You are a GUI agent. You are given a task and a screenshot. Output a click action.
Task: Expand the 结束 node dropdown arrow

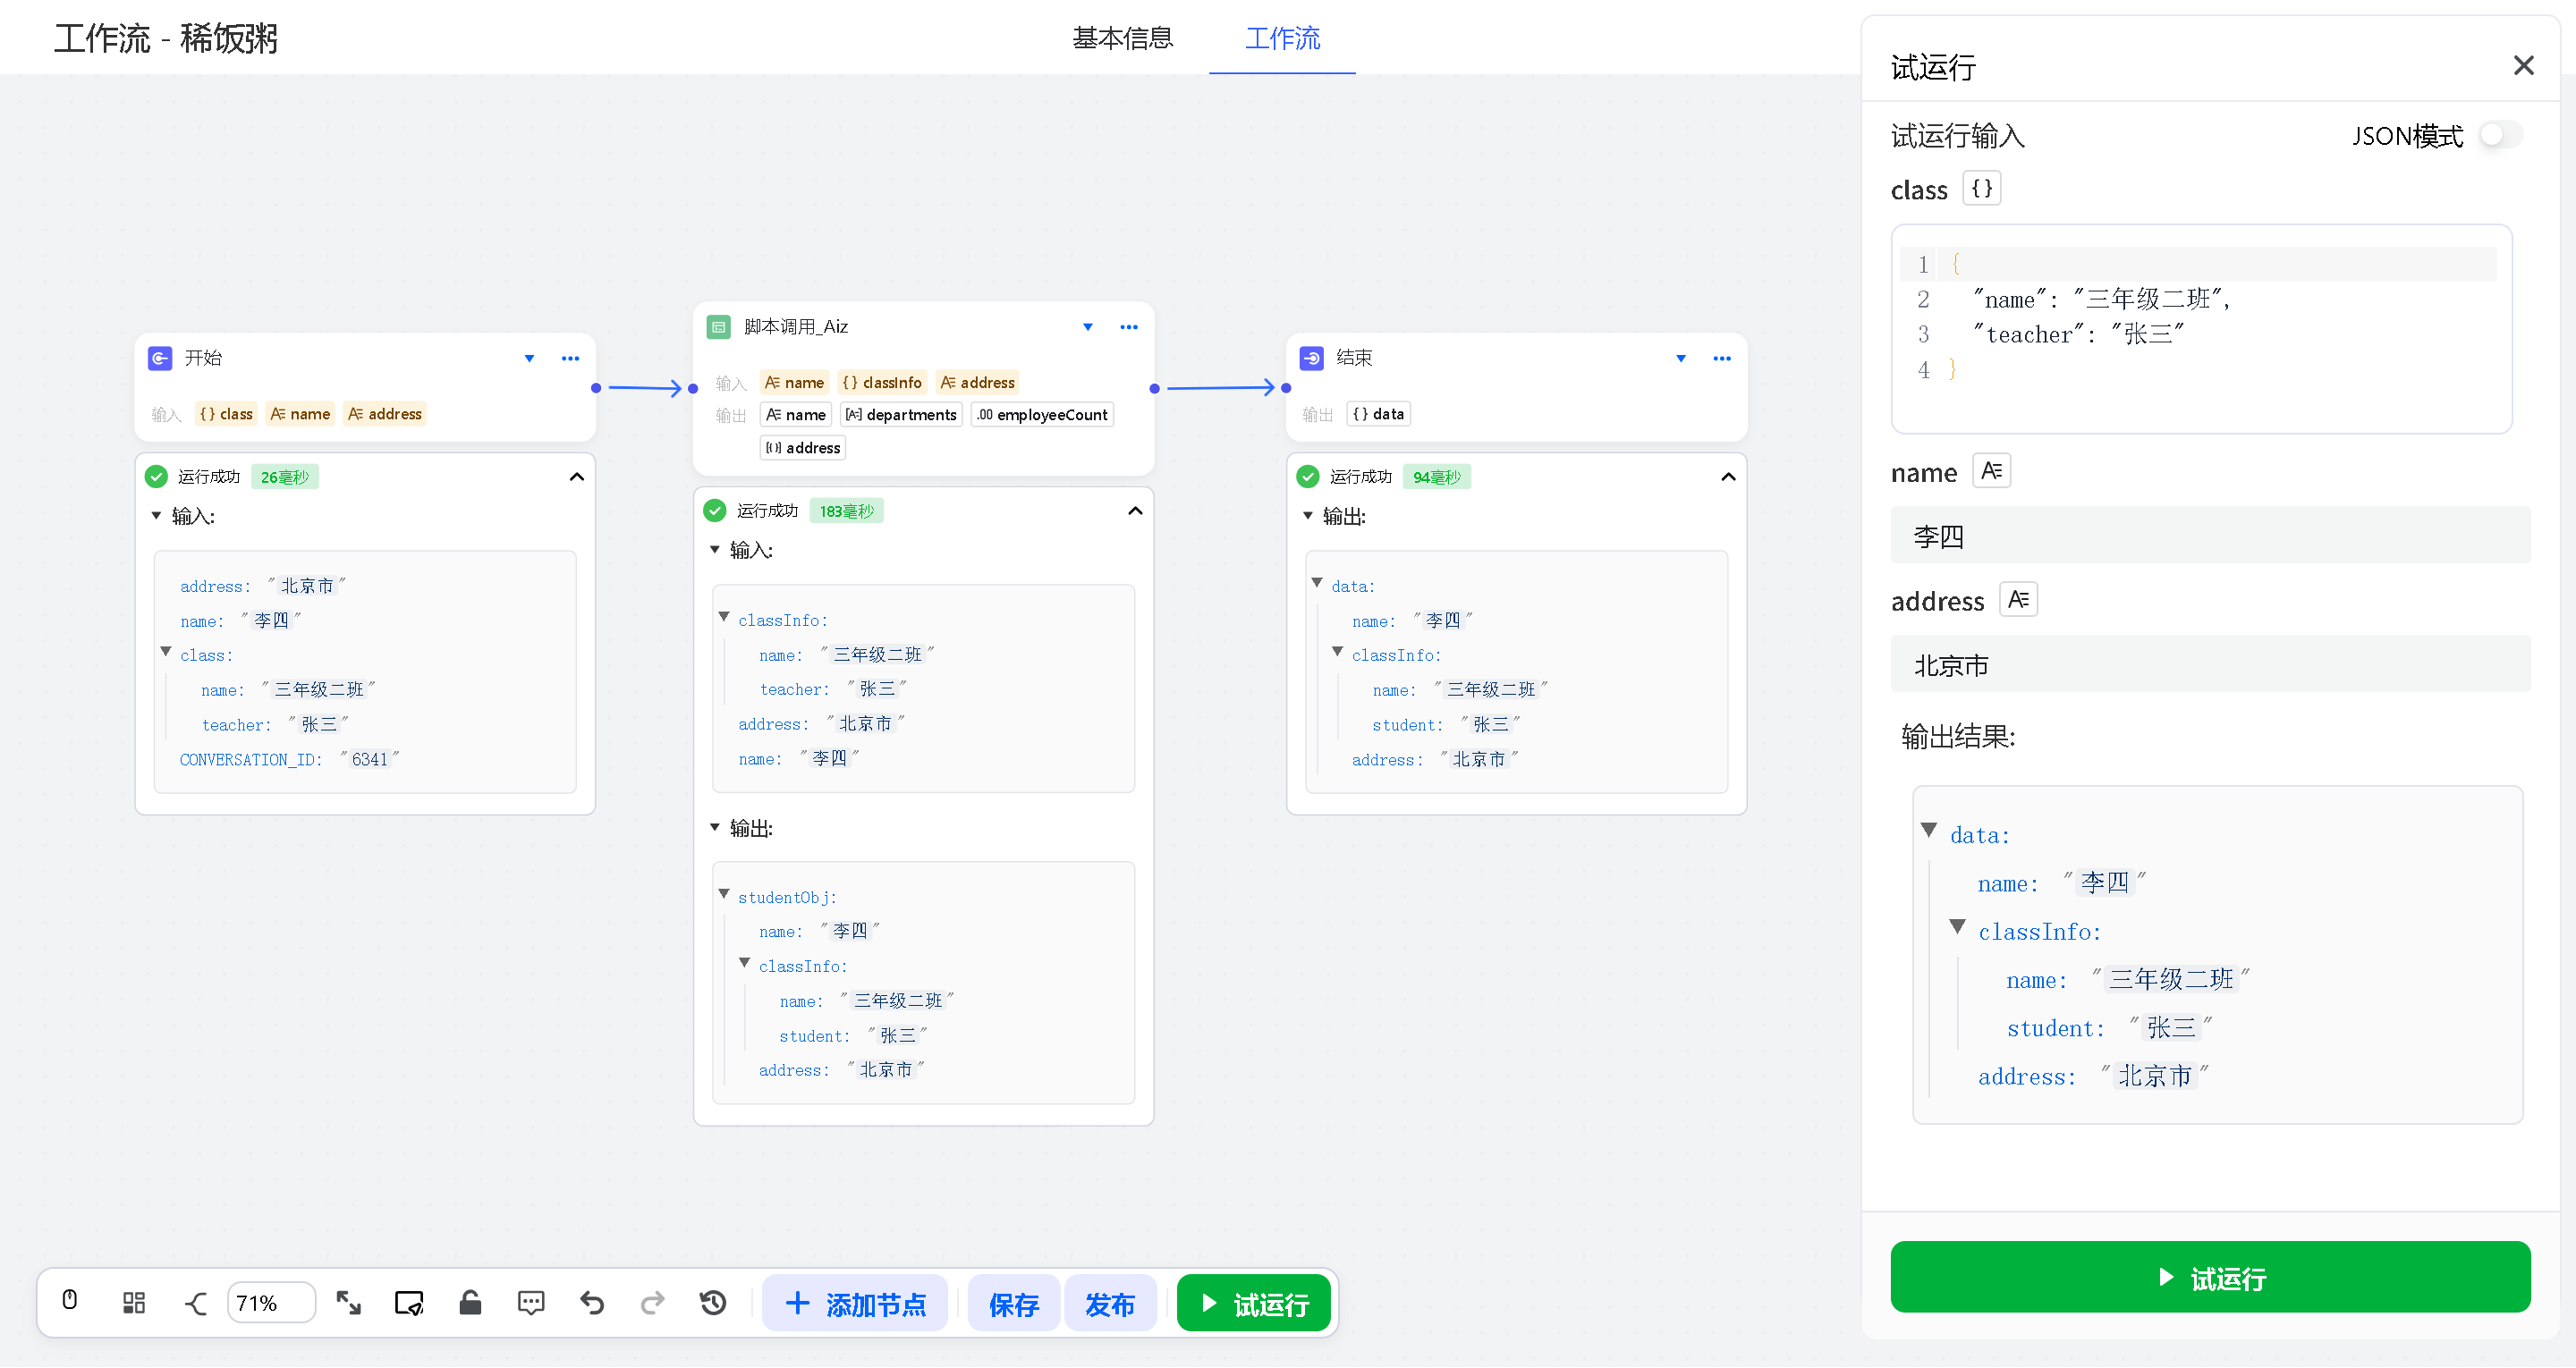coord(1680,358)
